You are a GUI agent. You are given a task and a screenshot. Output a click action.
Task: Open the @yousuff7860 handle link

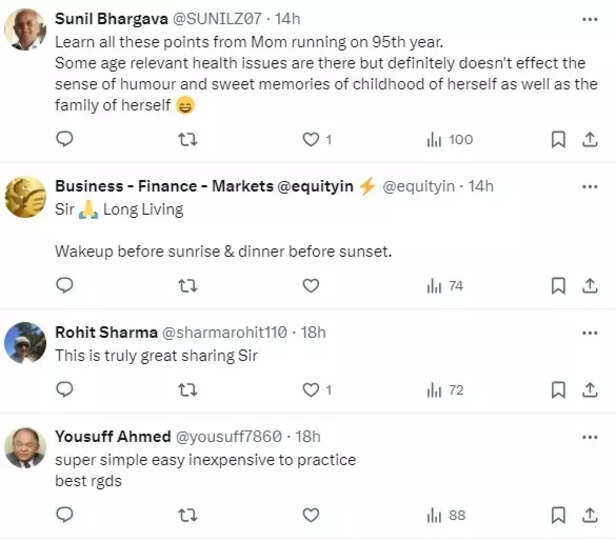[x=228, y=437]
